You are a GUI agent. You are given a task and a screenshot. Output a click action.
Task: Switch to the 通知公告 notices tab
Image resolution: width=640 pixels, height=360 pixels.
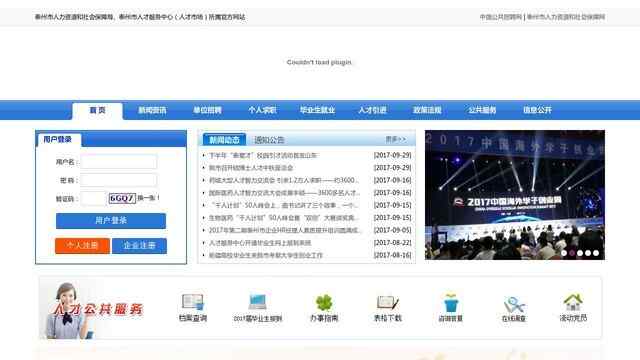[269, 140]
